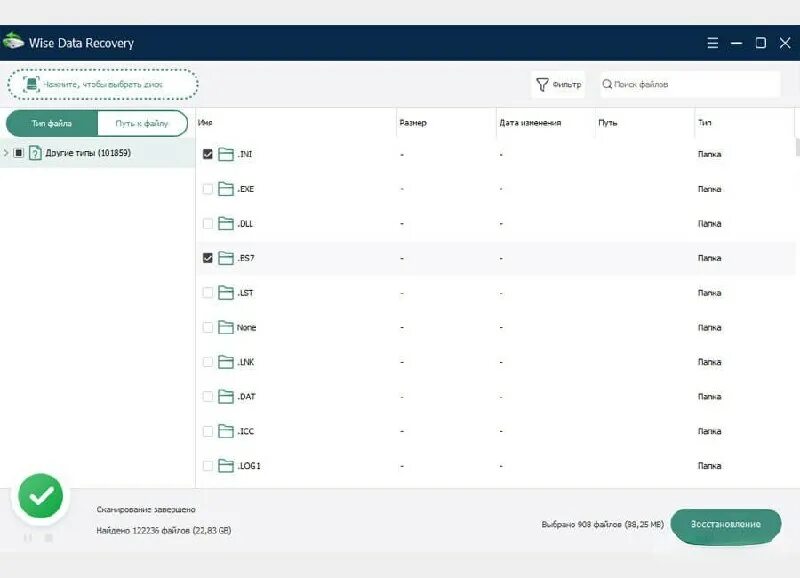Select the None row name
Viewport: 800px width, 578px height.
pyautogui.click(x=246, y=328)
